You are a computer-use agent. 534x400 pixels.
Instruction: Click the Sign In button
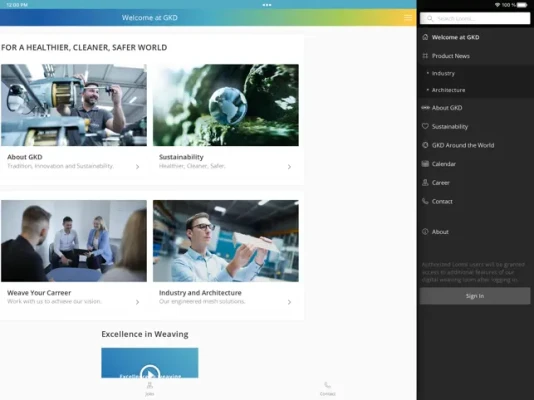(475, 296)
